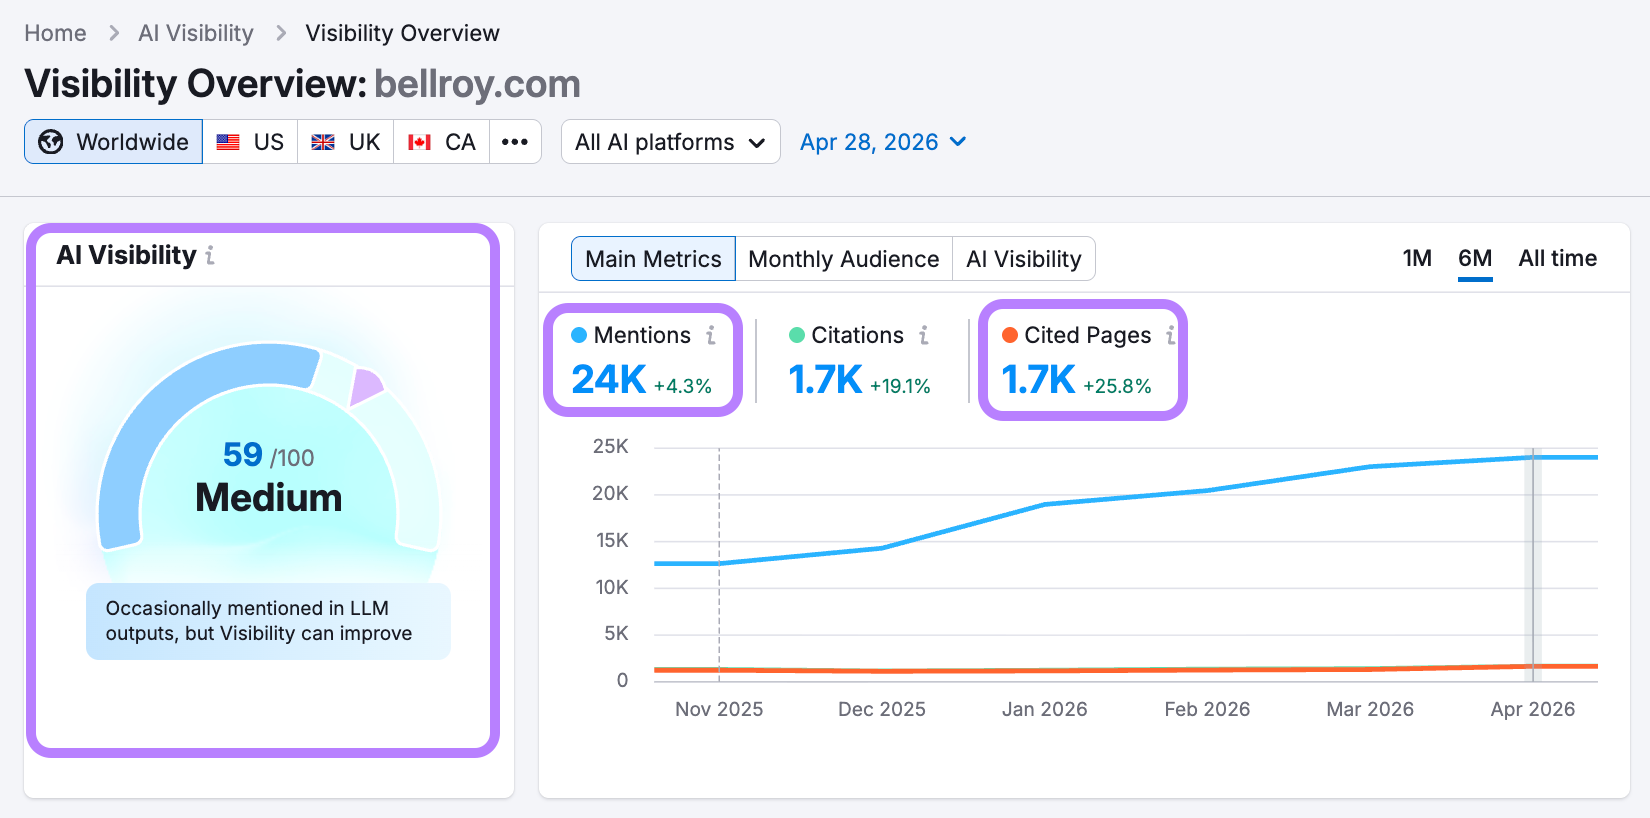Select the UK region
This screenshot has width=1650, height=818.
pyautogui.click(x=345, y=142)
